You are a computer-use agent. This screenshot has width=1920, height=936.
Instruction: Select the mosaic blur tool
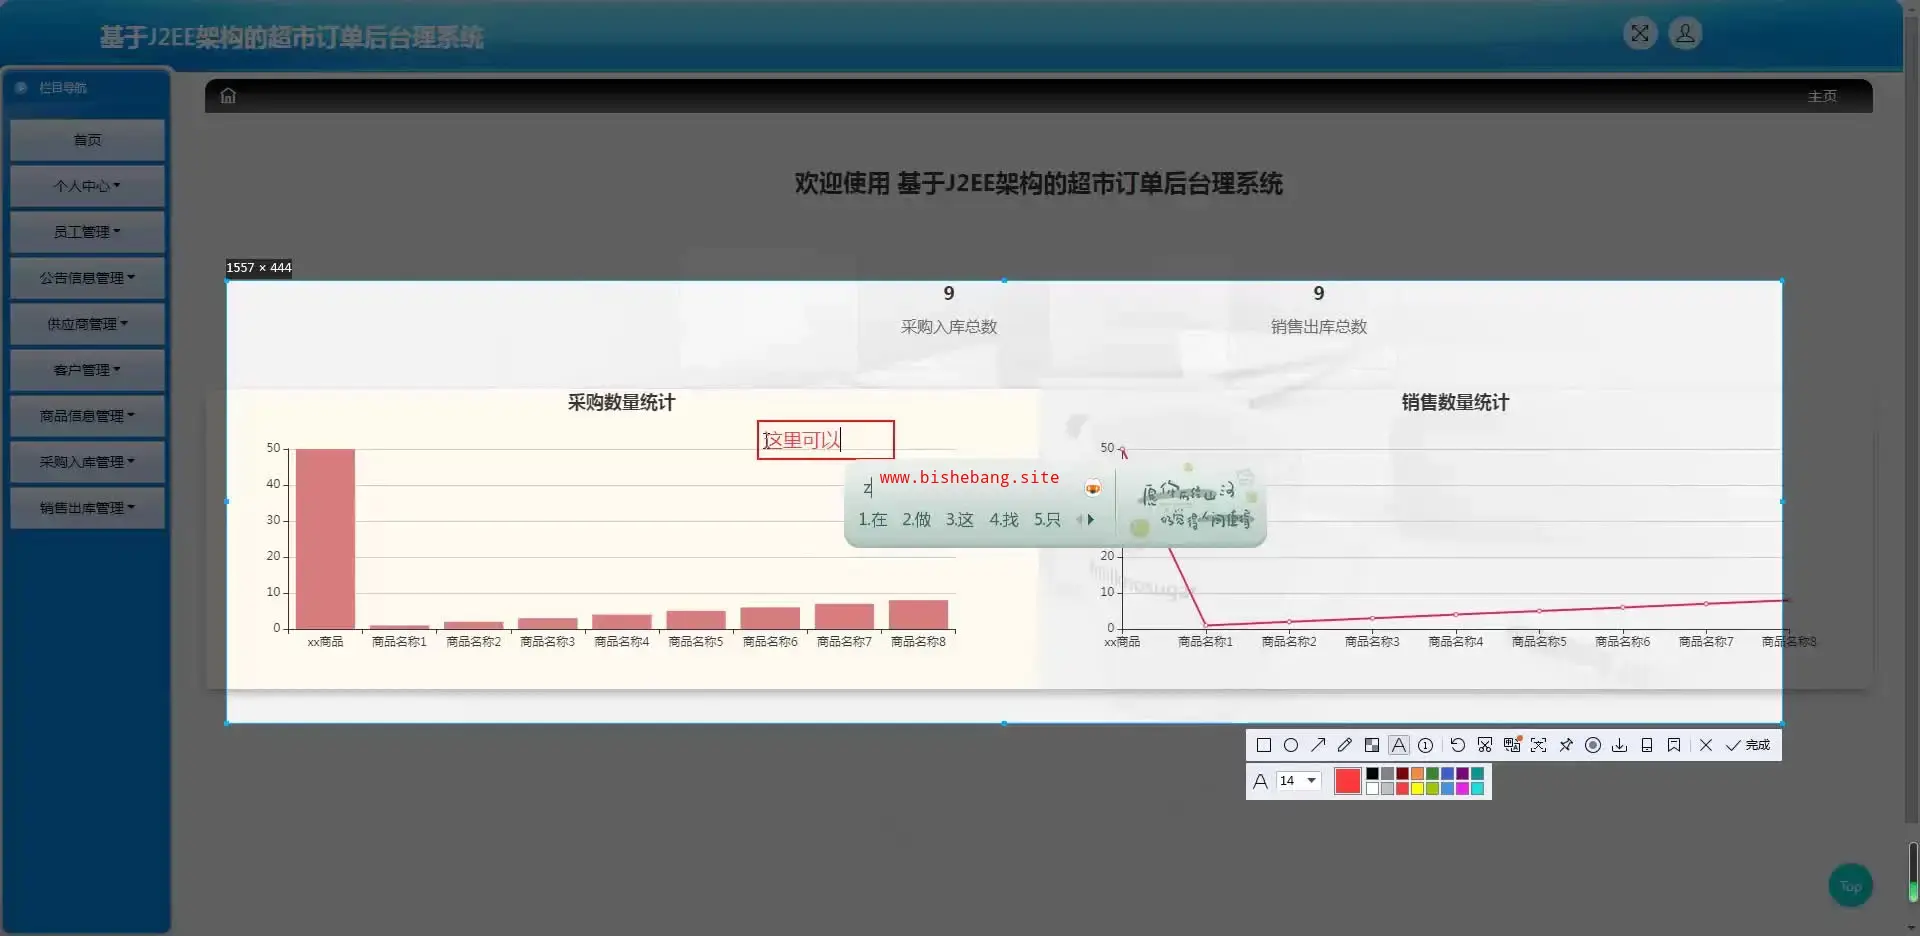1372,745
